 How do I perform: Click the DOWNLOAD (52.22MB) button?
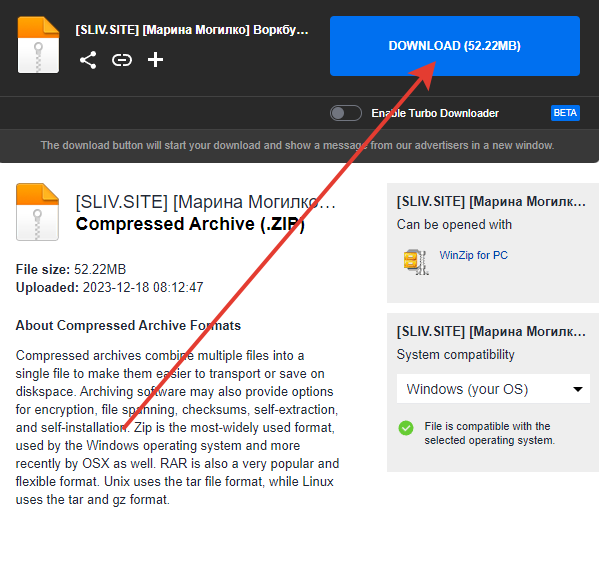pos(455,46)
